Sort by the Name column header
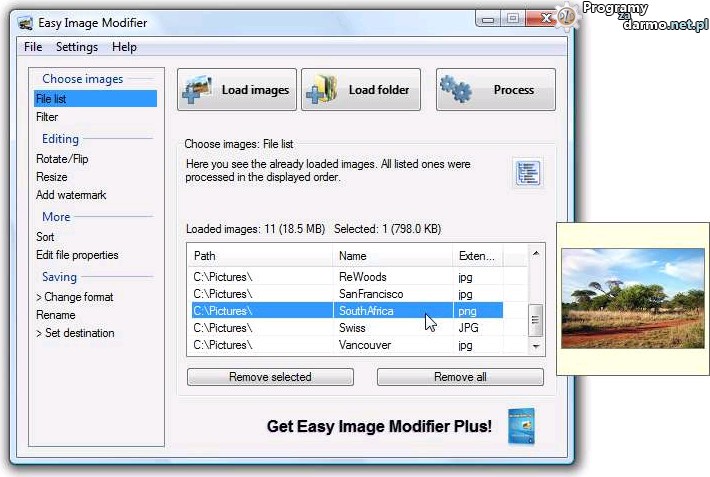This screenshot has width=710, height=477. (392, 256)
